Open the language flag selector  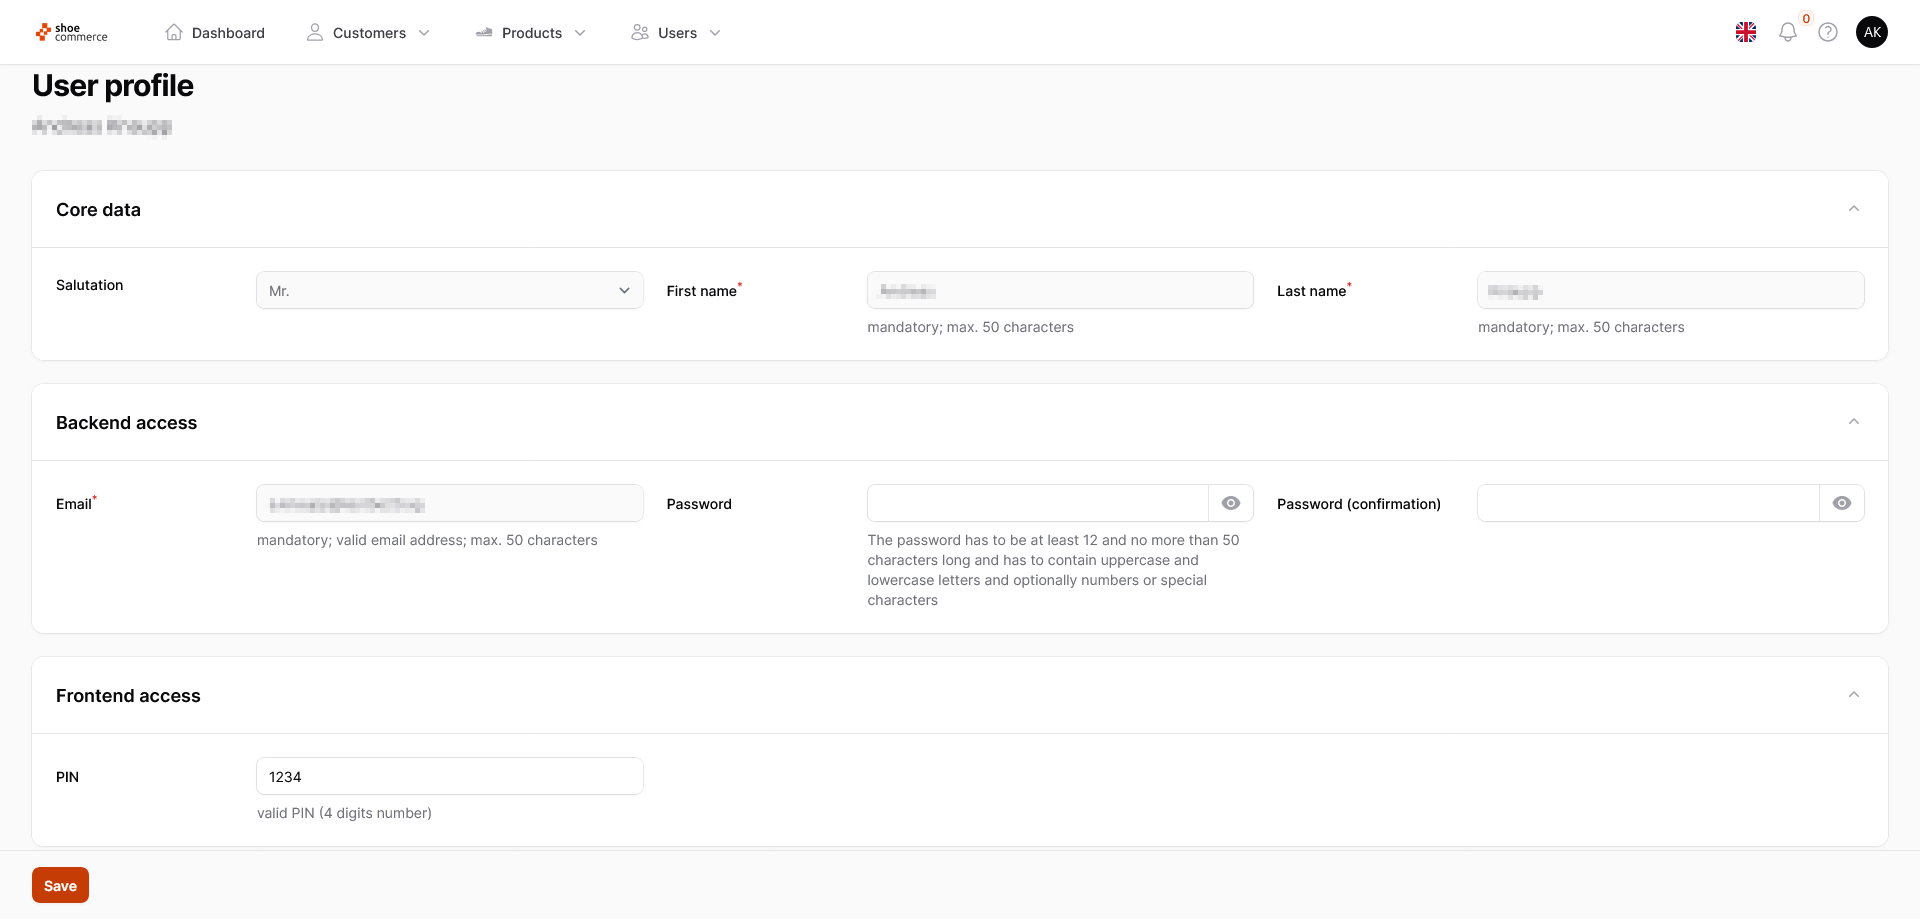point(1746,32)
